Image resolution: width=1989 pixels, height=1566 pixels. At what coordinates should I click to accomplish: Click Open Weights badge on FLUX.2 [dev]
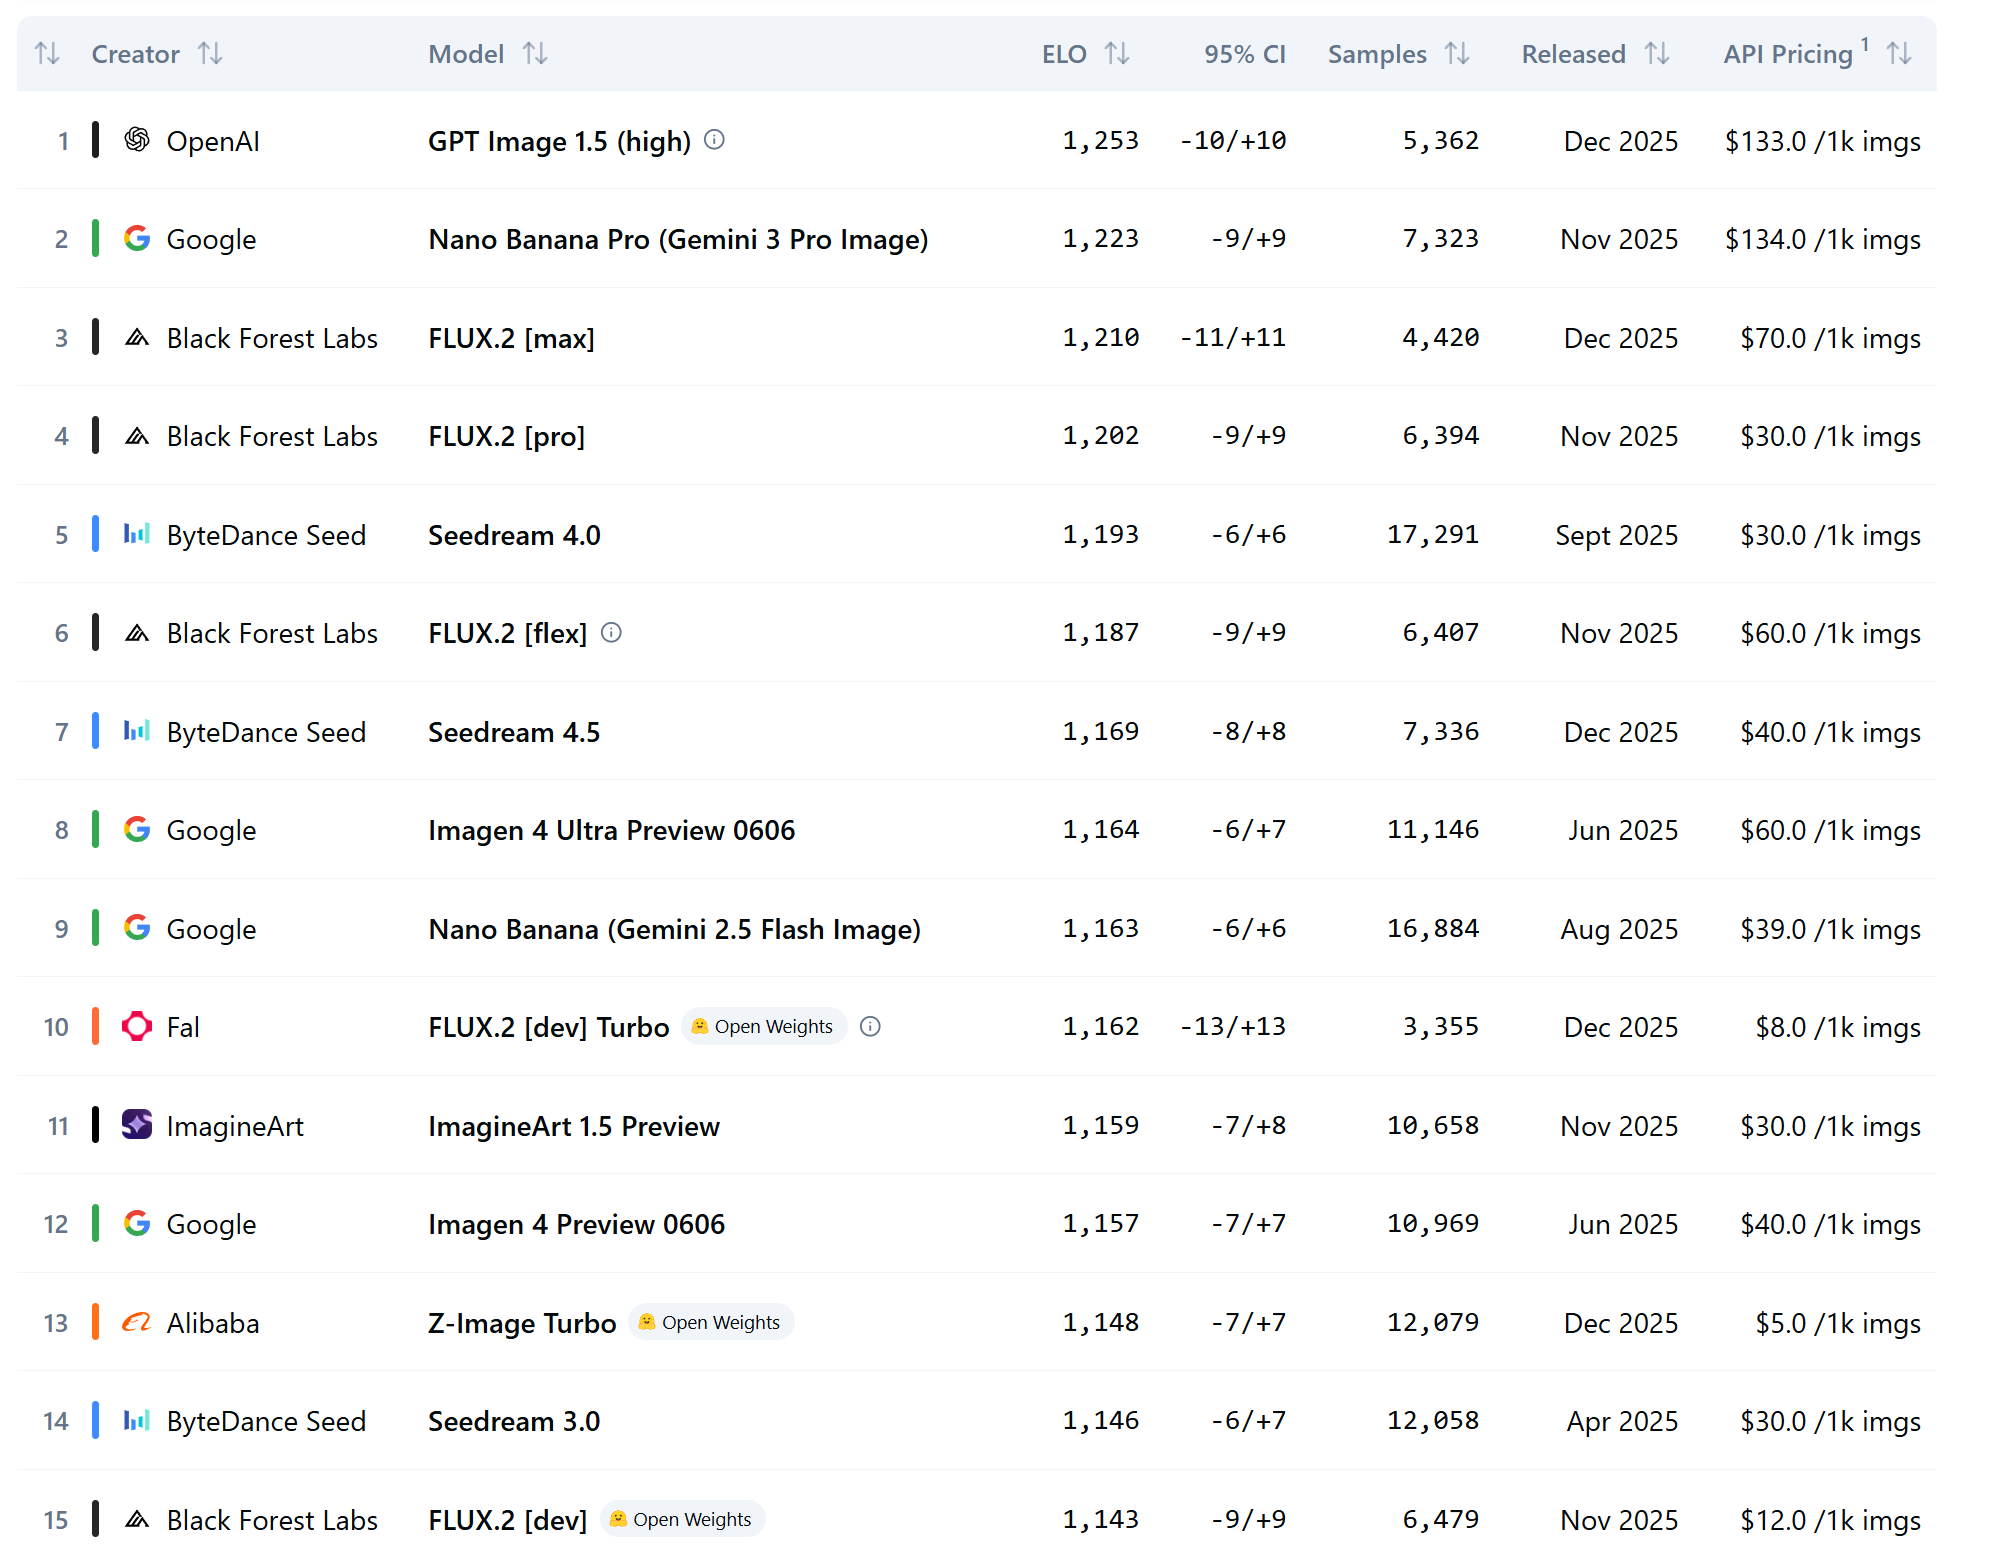[683, 1520]
